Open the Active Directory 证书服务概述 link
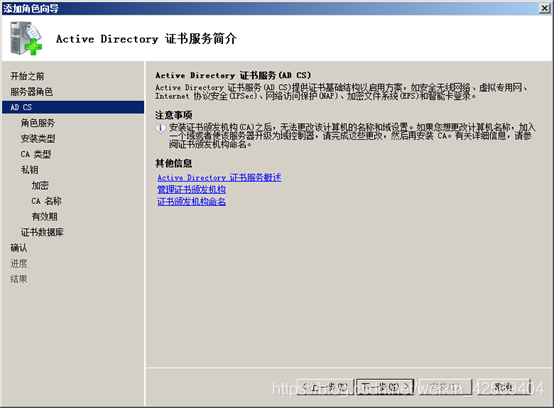 pos(219,177)
